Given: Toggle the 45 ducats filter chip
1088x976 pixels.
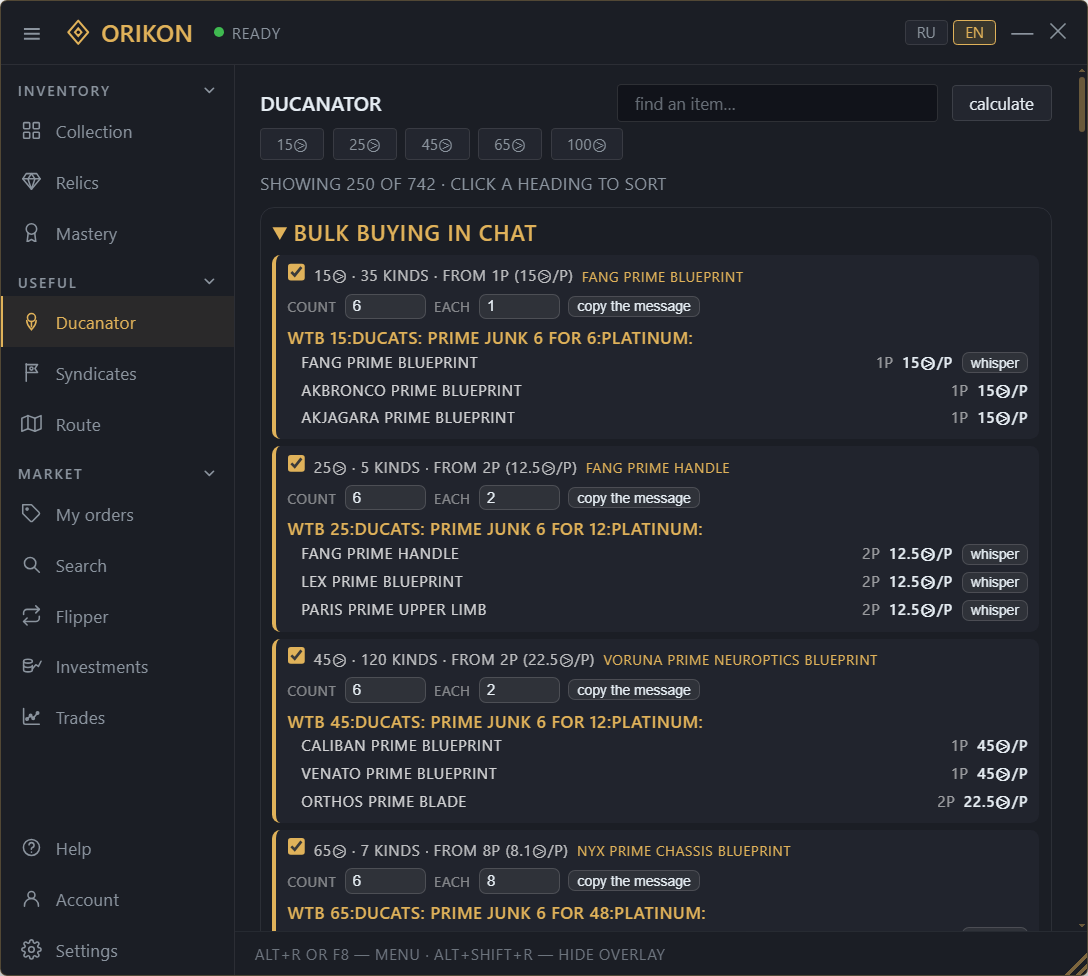Looking at the screenshot, I should click(437, 144).
